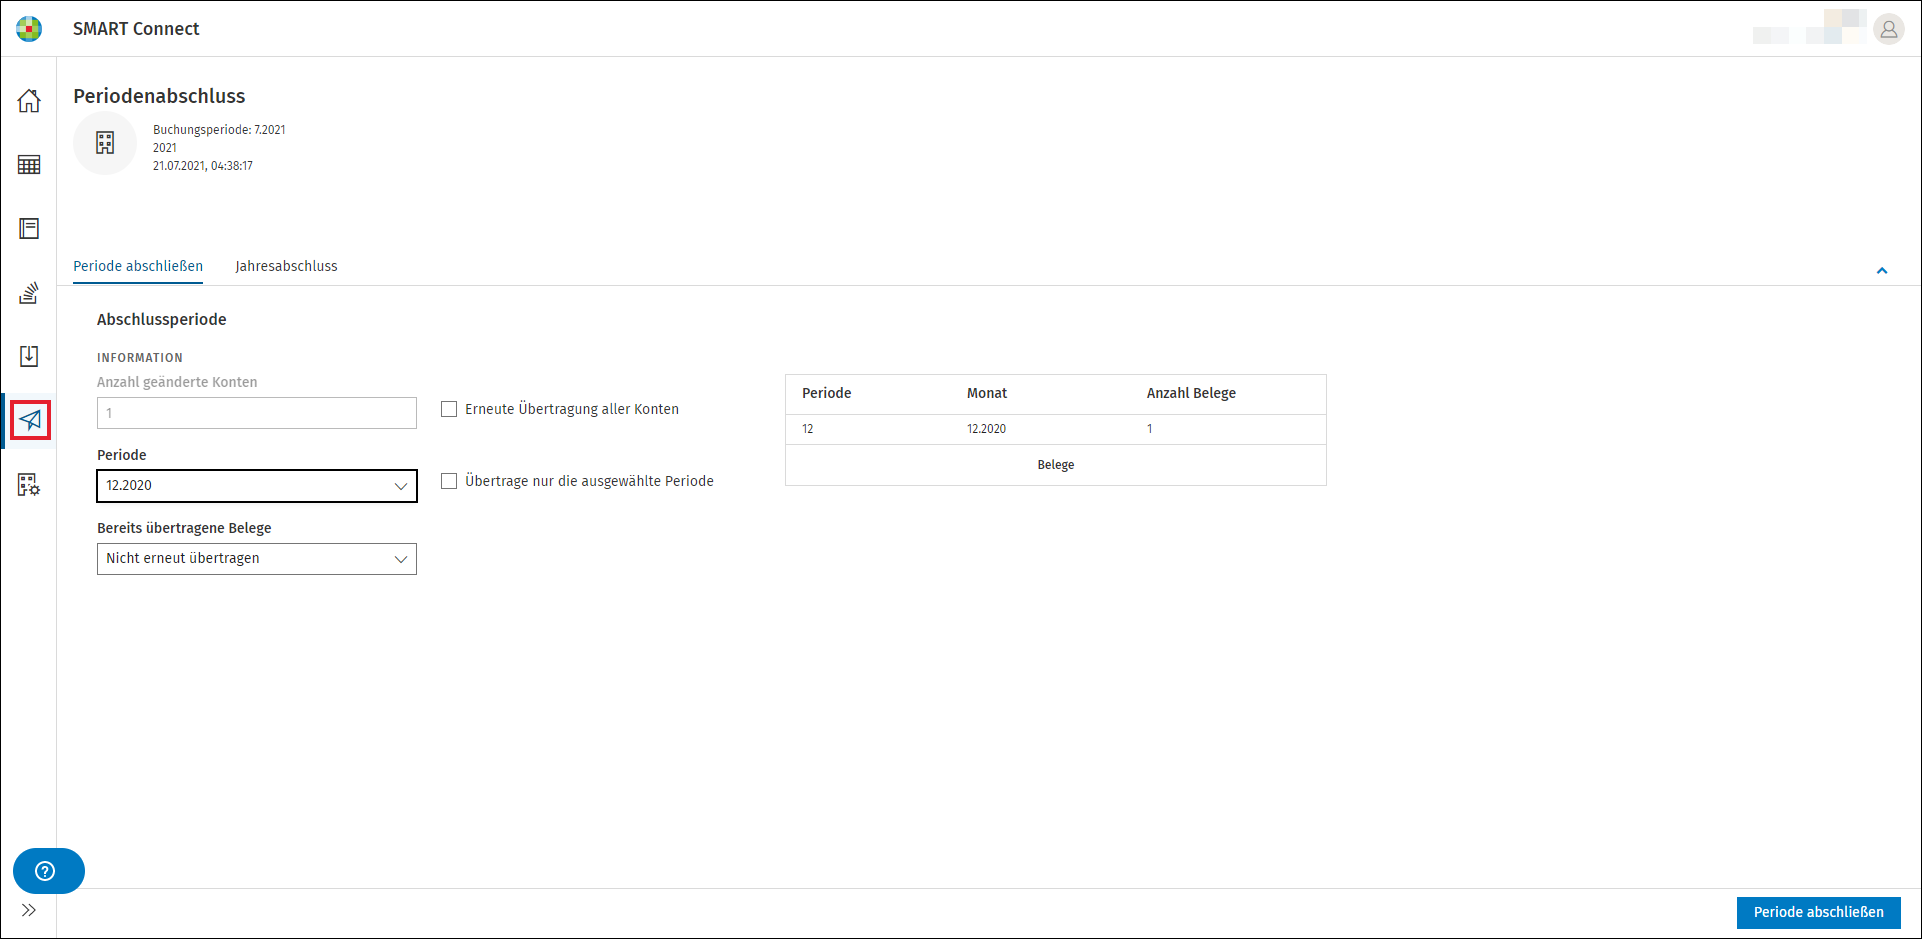1922x939 pixels.
Task: Click the Monat column header
Action: coord(986,393)
